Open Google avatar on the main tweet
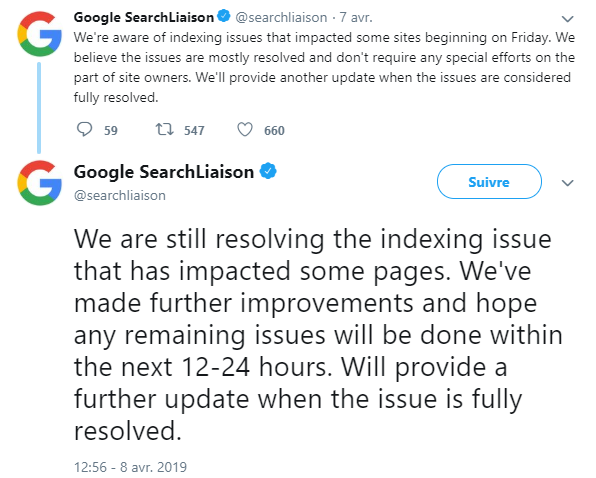596x478 pixels. 40,183
